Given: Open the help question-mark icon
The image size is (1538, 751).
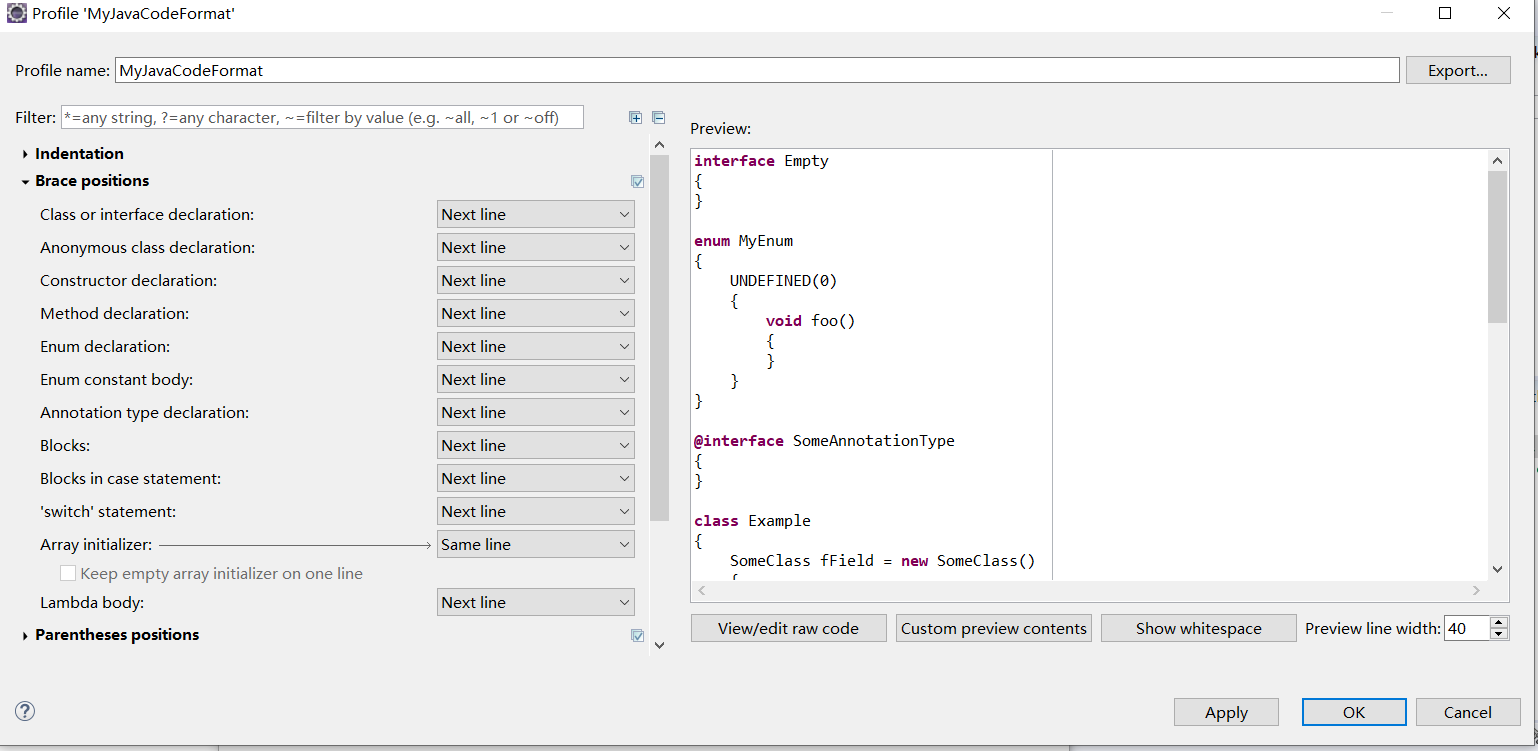Looking at the screenshot, I should (x=25, y=711).
